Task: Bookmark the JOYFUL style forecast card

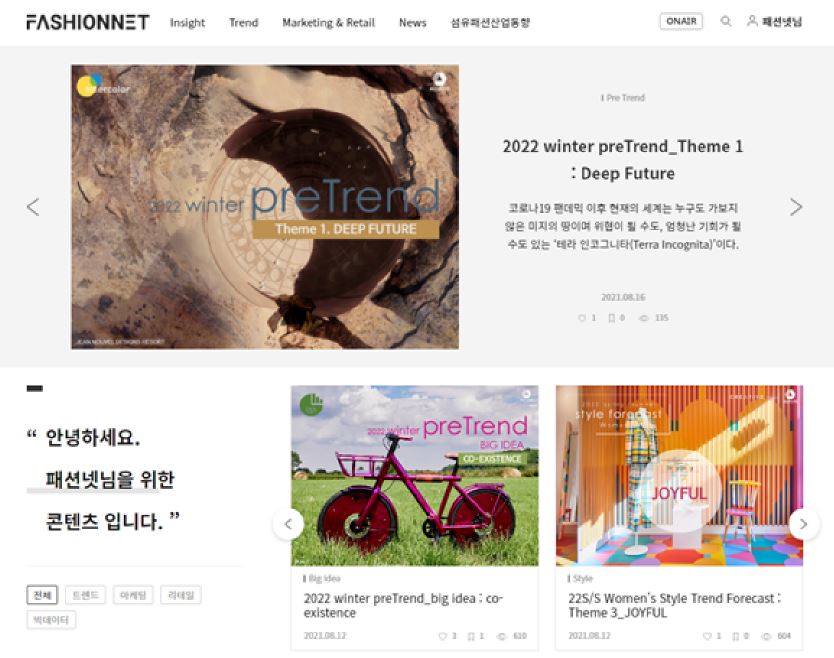Action: pyautogui.click(x=736, y=636)
